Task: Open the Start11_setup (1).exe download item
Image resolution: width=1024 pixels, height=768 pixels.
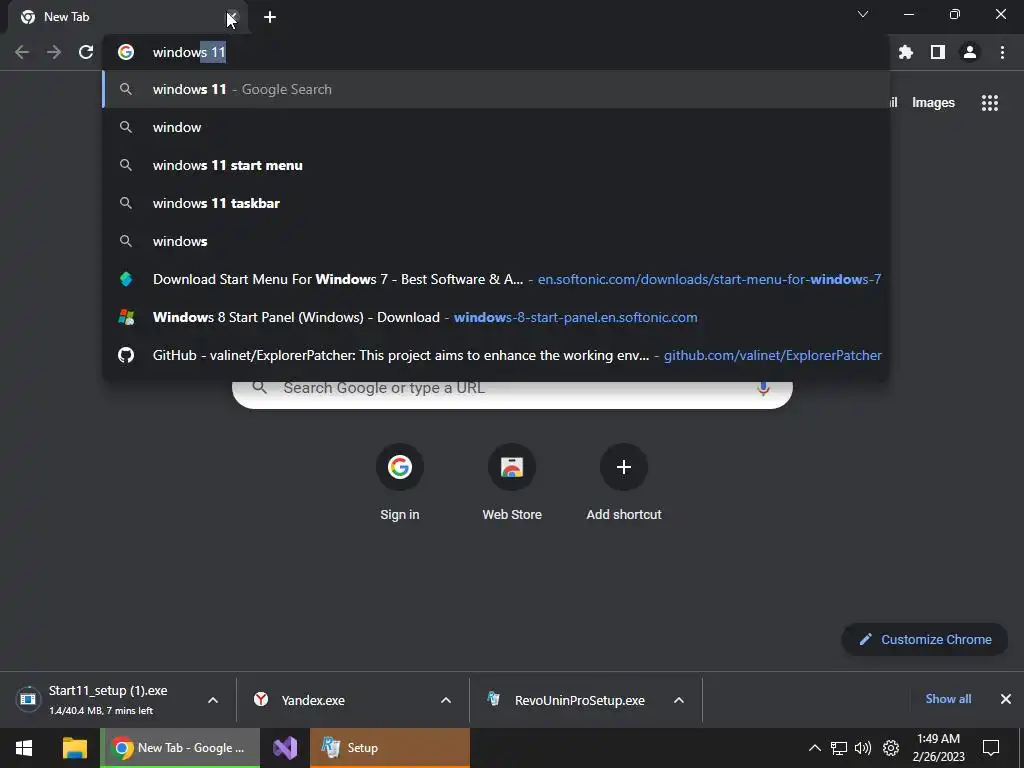Action: click(108, 699)
